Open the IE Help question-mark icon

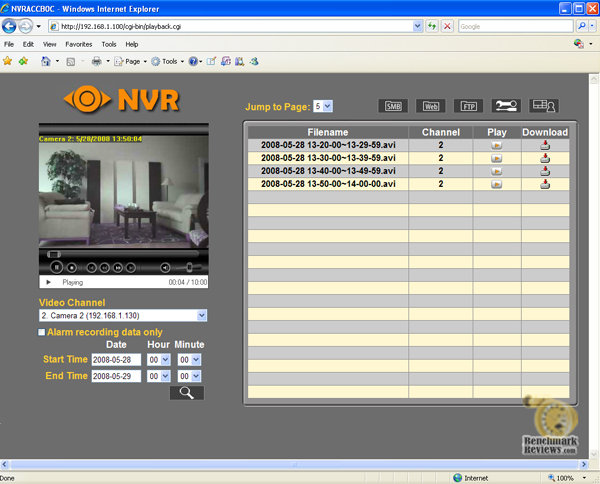[x=193, y=61]
